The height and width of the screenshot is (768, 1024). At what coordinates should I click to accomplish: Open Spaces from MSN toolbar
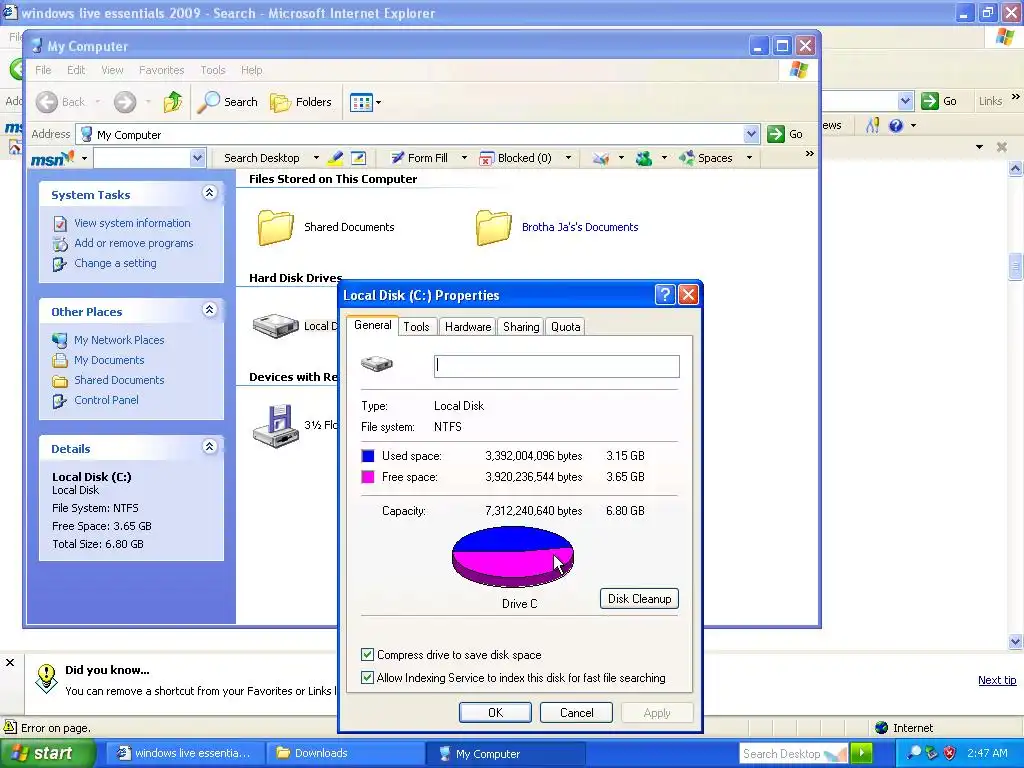click(x=706, y=158)
